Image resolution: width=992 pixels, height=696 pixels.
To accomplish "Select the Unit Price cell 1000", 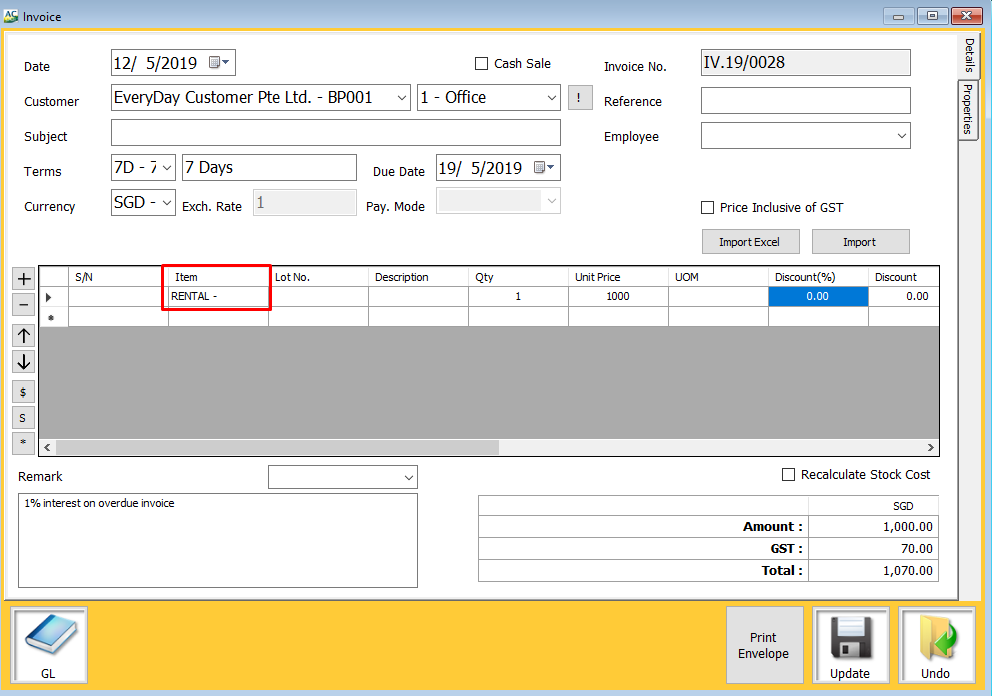I will coord(618,297).
